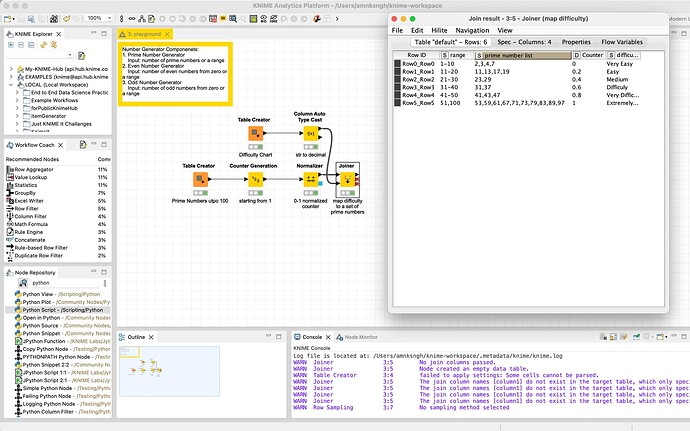Click the yellow annotation toolbar icon
690x431 pixels.
click(223, 18)
